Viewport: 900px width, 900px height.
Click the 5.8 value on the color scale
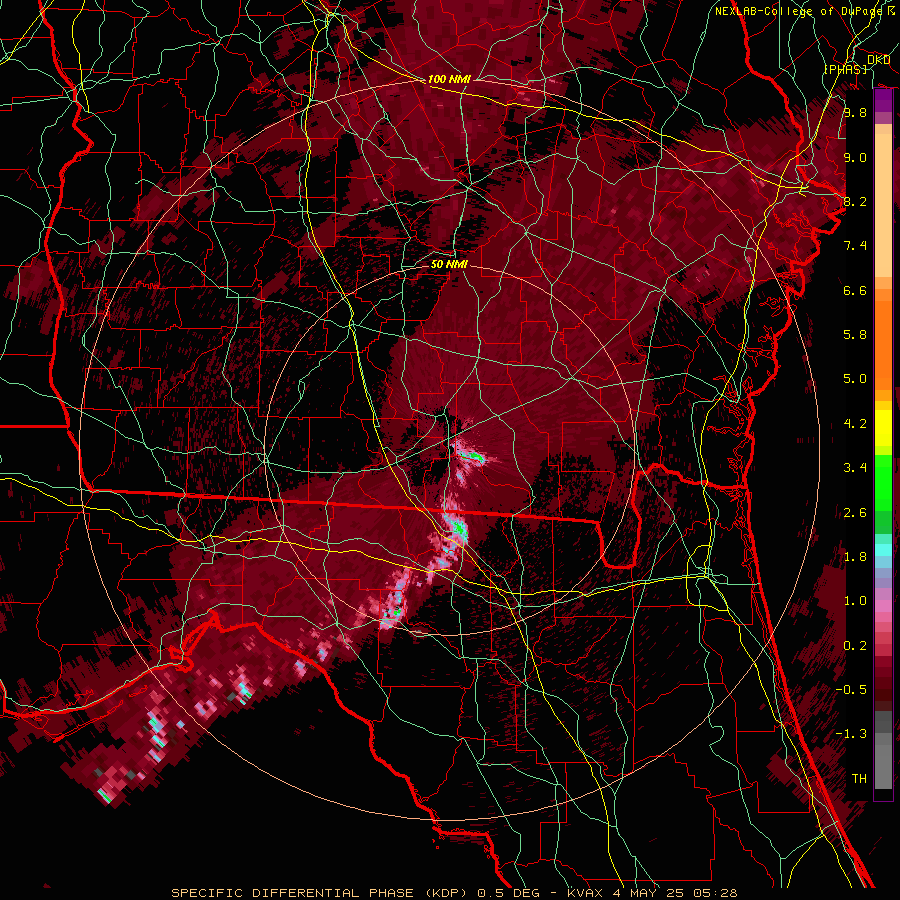coord(855,335)
